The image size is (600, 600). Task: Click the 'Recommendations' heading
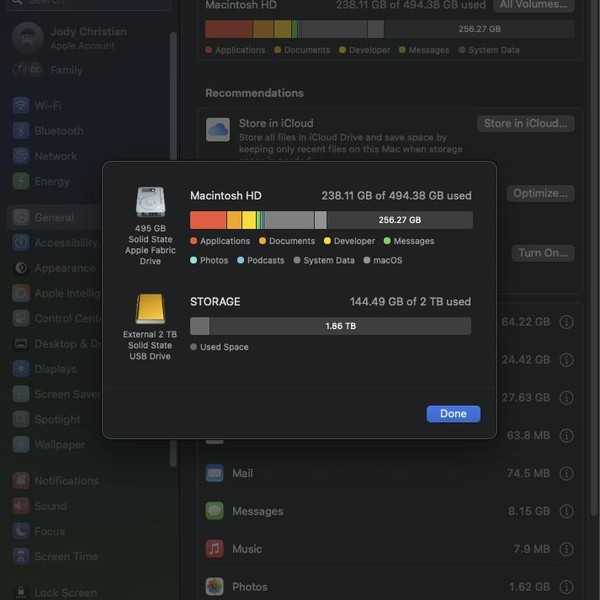click(x=254, y=93)
